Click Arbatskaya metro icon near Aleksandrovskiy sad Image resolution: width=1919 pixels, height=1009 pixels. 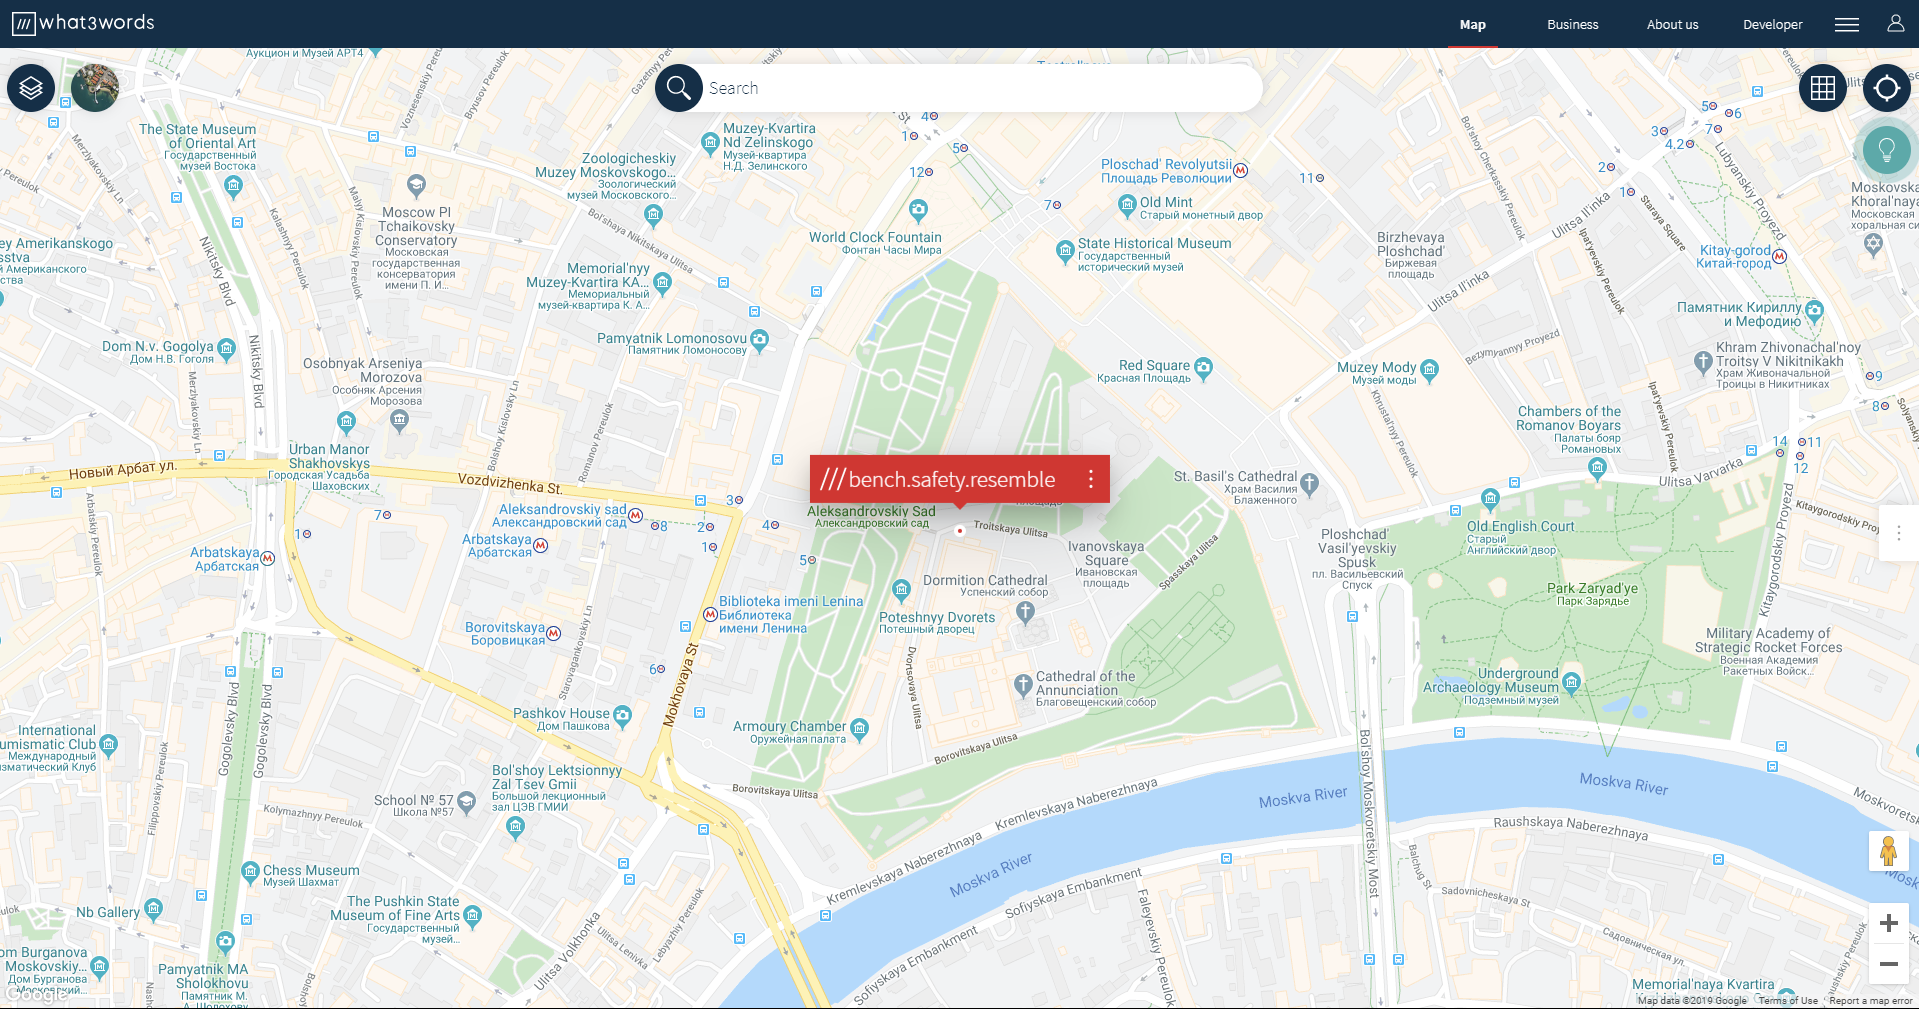[x=541, y=545]
